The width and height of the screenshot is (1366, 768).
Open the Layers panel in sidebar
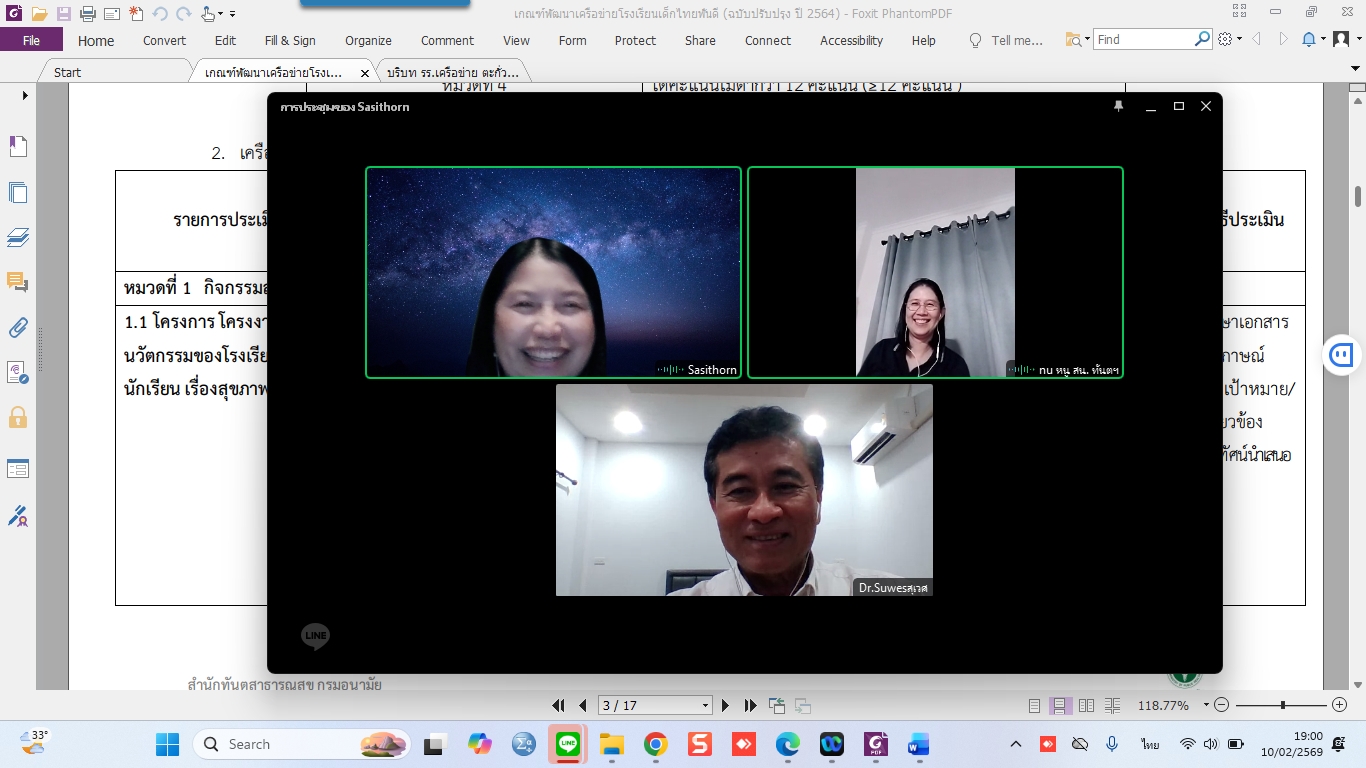point(17,237)
